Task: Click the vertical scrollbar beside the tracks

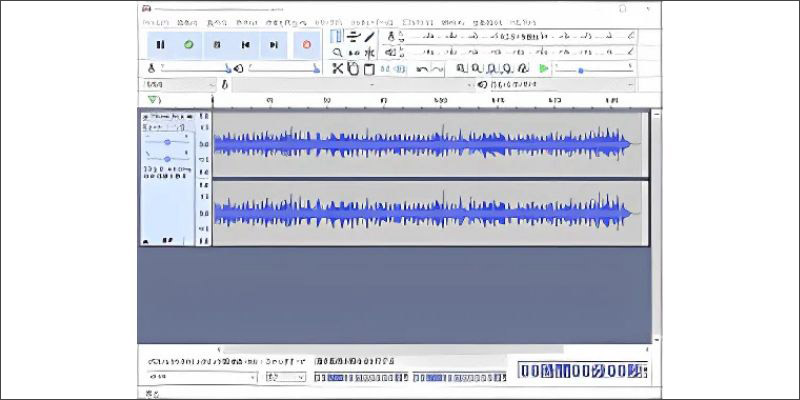Action: [x=656, y=227]
